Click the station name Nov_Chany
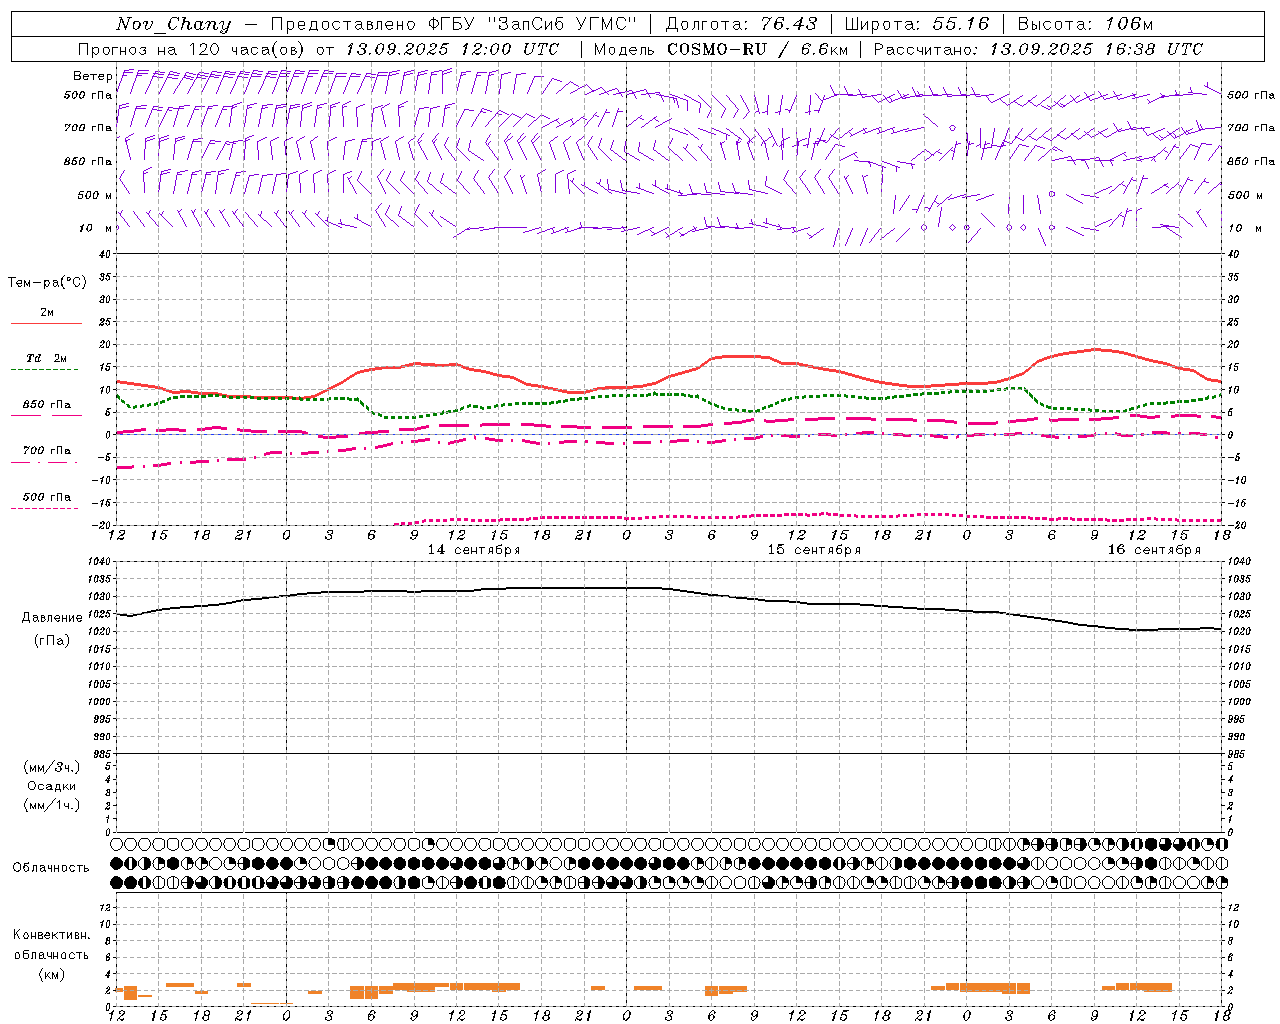Image resolution: width=1280 pixels, height=1024 pixels. point(173,24)
